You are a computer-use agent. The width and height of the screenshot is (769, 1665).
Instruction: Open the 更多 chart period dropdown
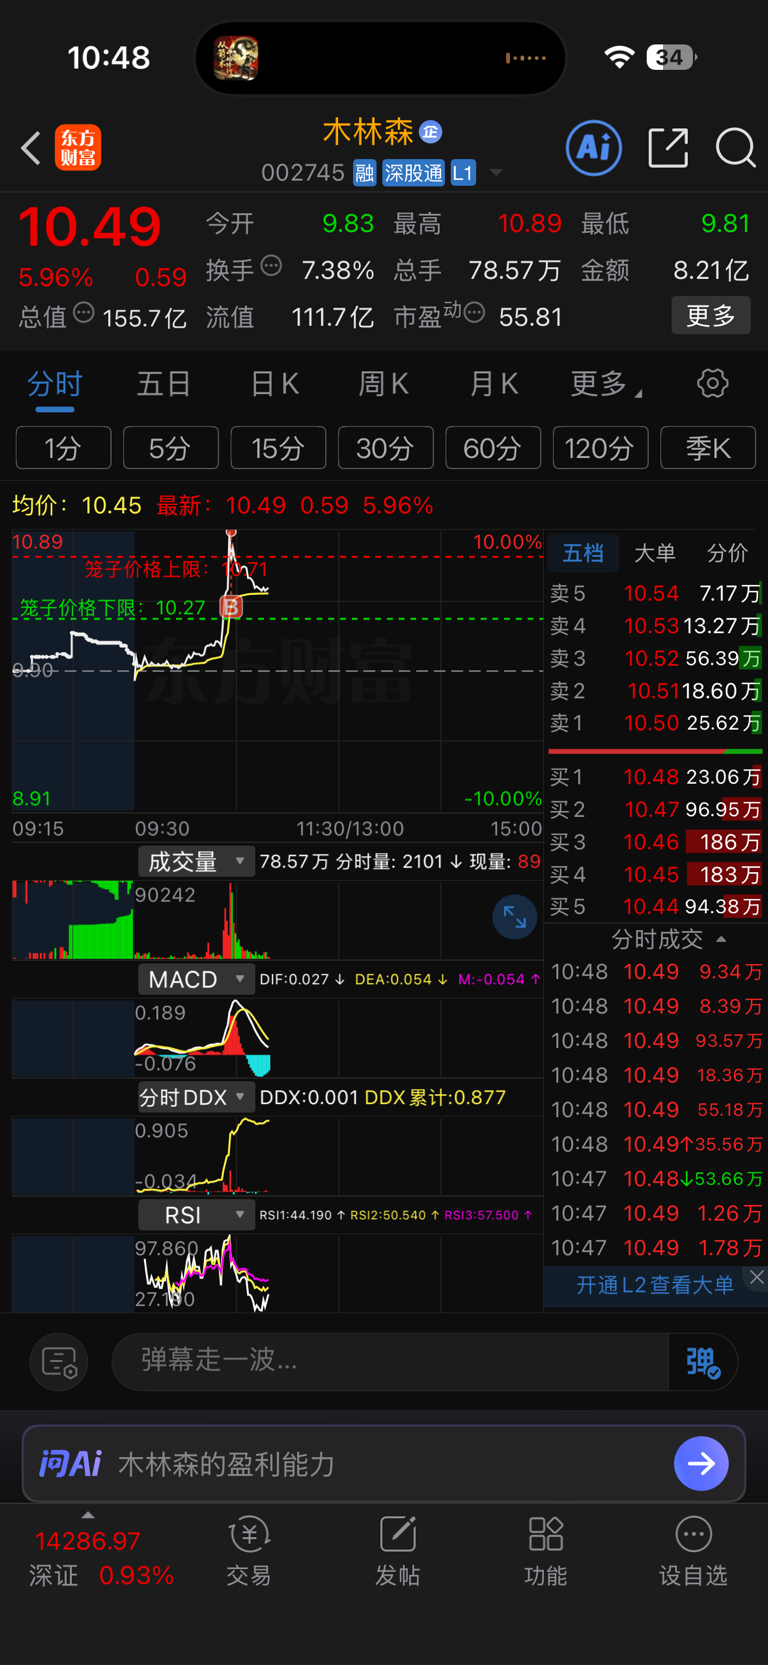point(606,383)
